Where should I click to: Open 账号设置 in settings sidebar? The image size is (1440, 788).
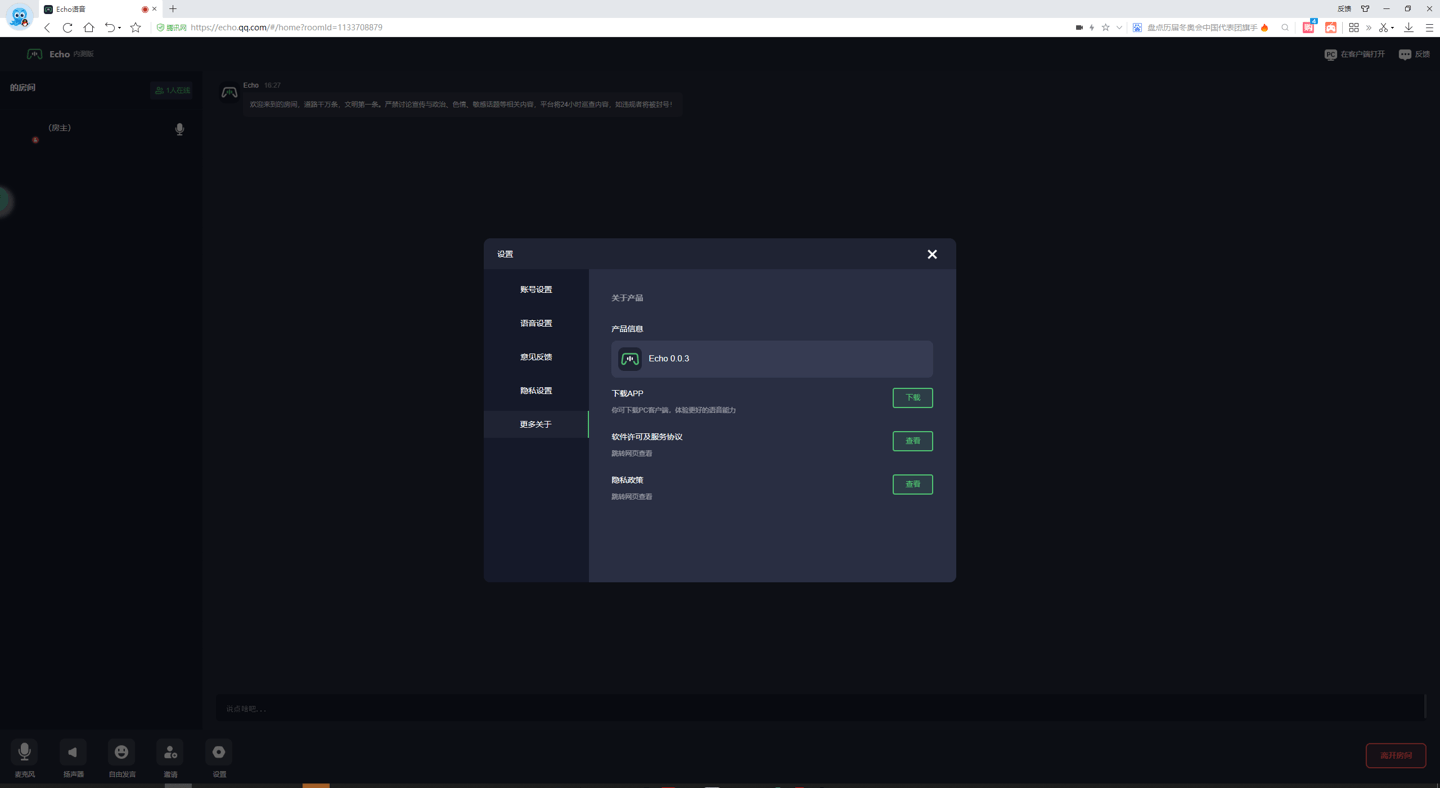click(536, 290)
